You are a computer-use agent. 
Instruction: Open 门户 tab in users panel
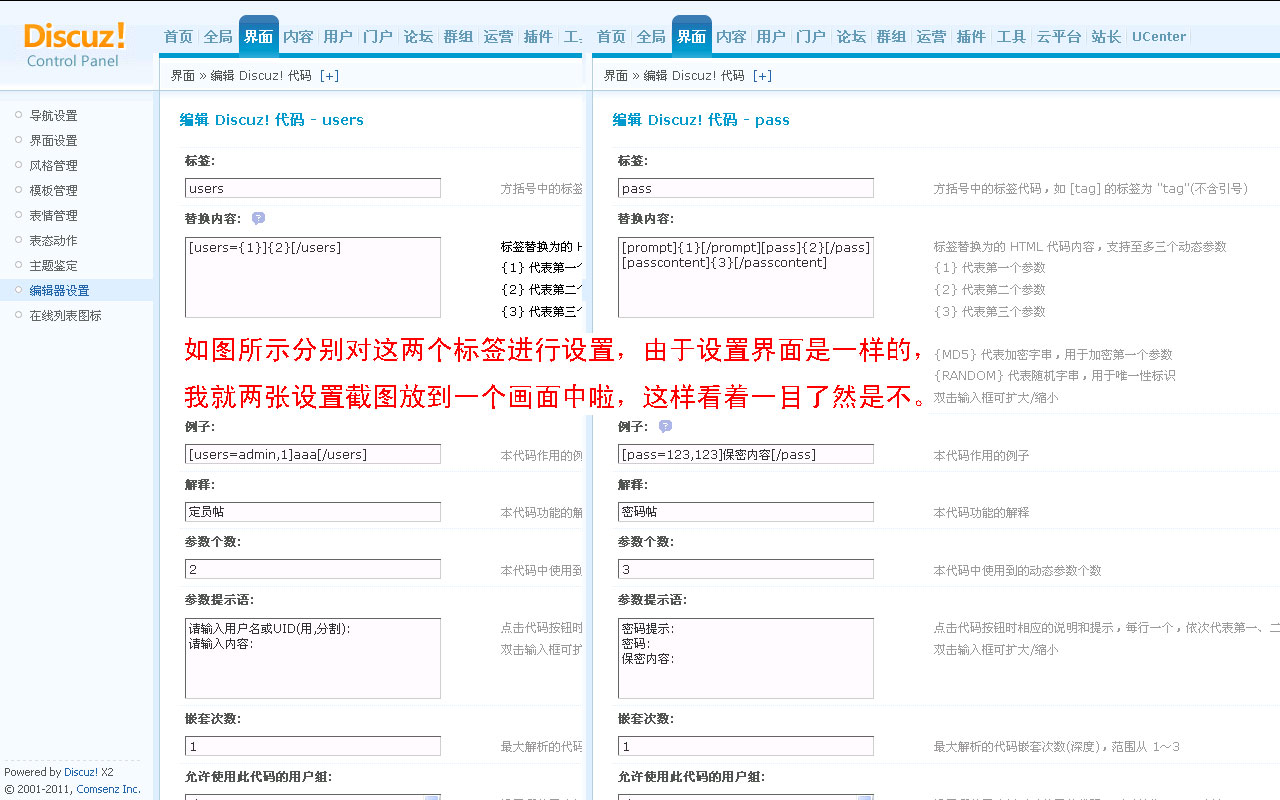(378, 37)
